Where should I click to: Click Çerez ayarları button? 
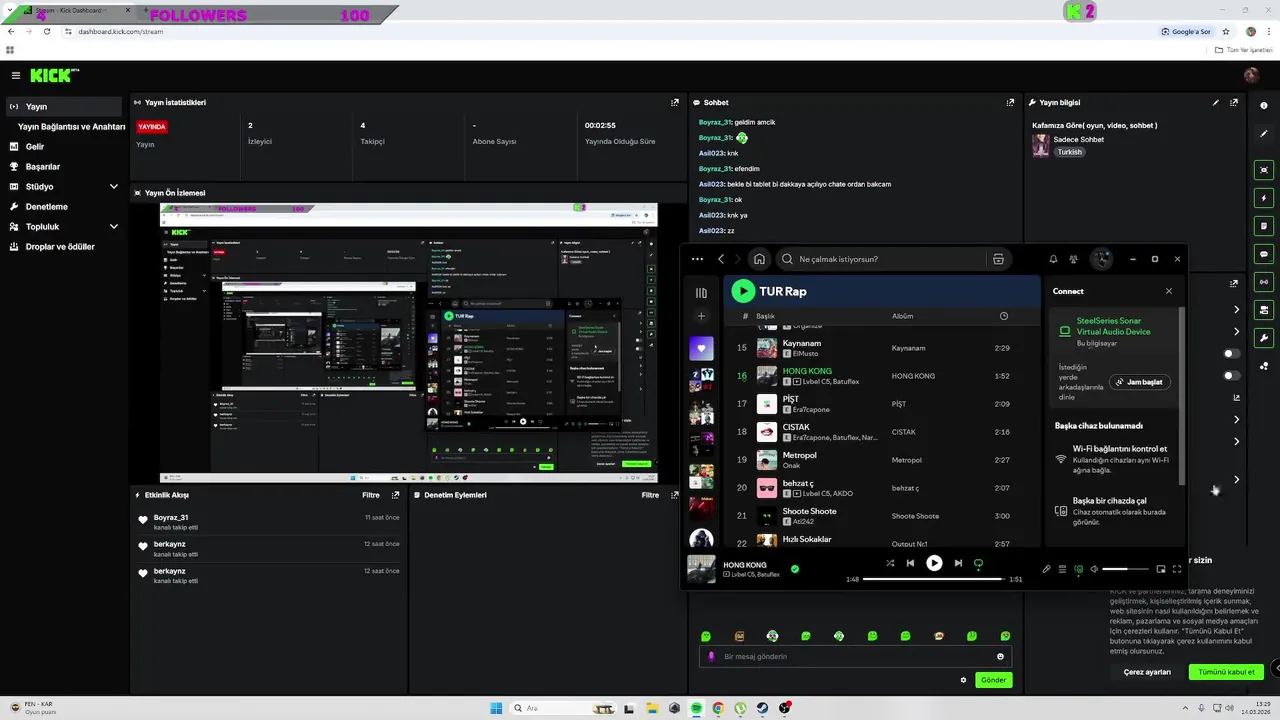coord(1147,672)
